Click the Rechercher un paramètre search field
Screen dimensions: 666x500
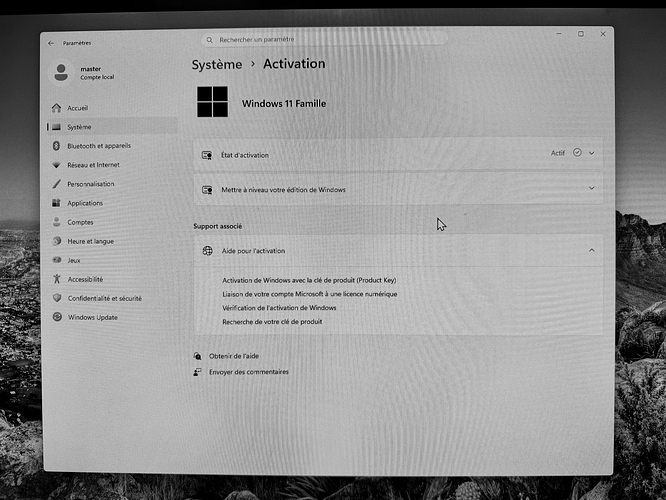click(x=325, y=40)
